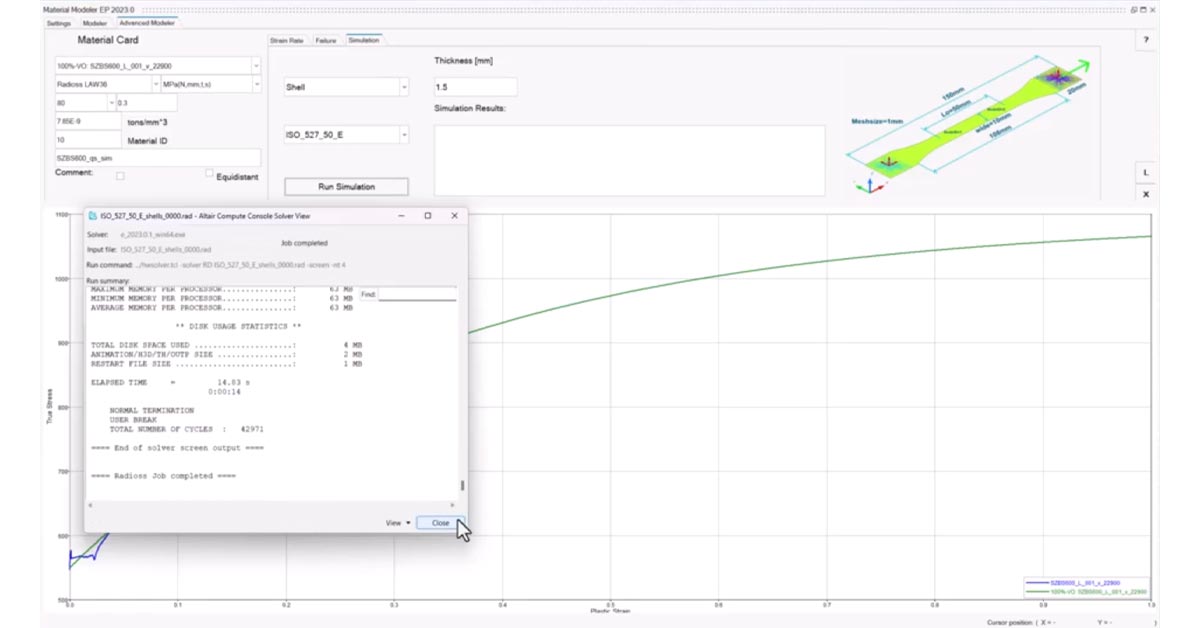This screenshot has height=628, width=1200.
Task: Maximize the Solver View dialog
Action: tap(427, 216)
